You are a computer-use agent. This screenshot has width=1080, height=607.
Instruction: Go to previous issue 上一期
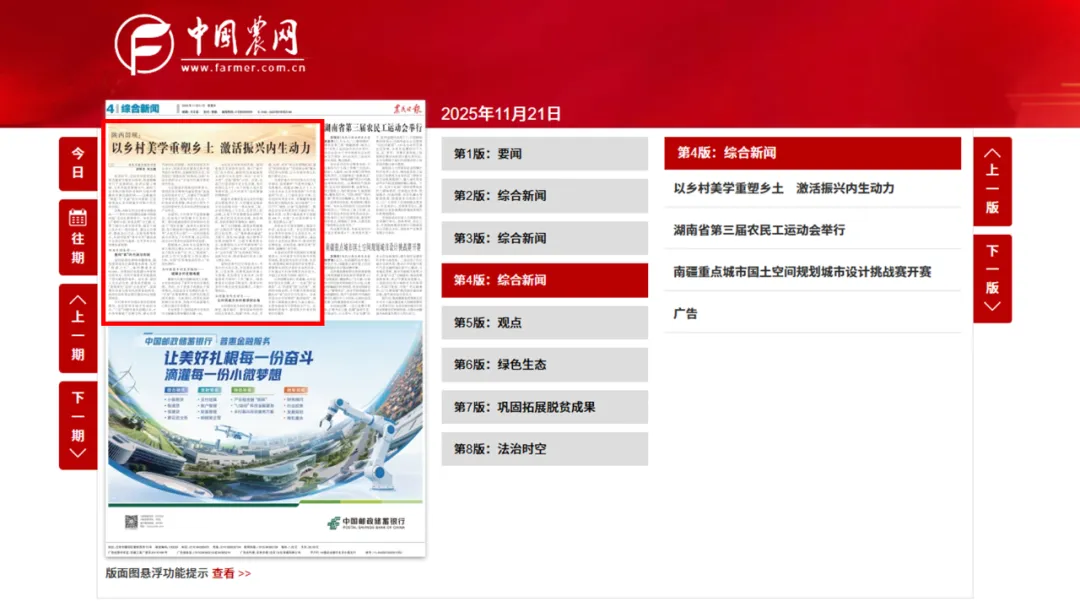78,327
